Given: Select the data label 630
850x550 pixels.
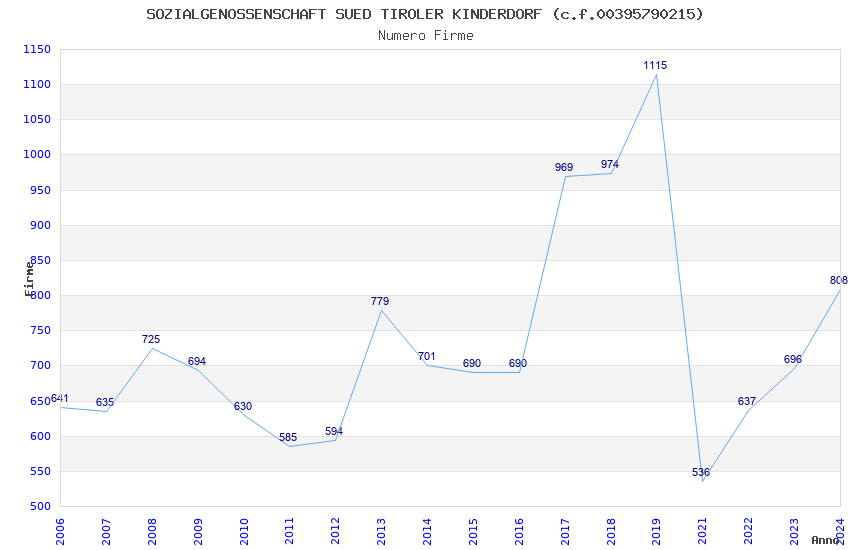Looking at the screenshot, I should click(x=243, y=406).
